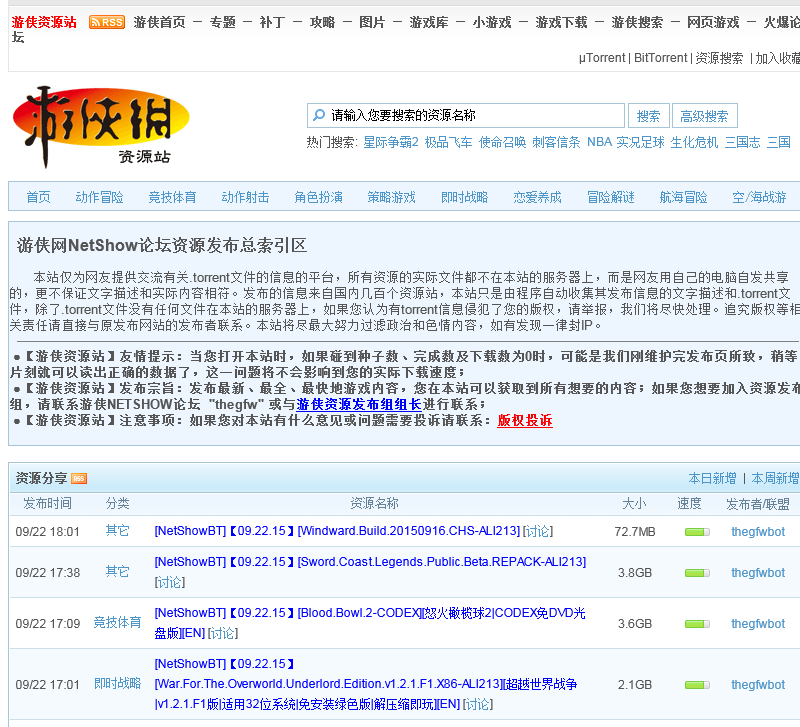Select the 冒险解谜 category tab
Image resolution: width=800 pixels, height=727 pixels.
[x=611, y=197]
